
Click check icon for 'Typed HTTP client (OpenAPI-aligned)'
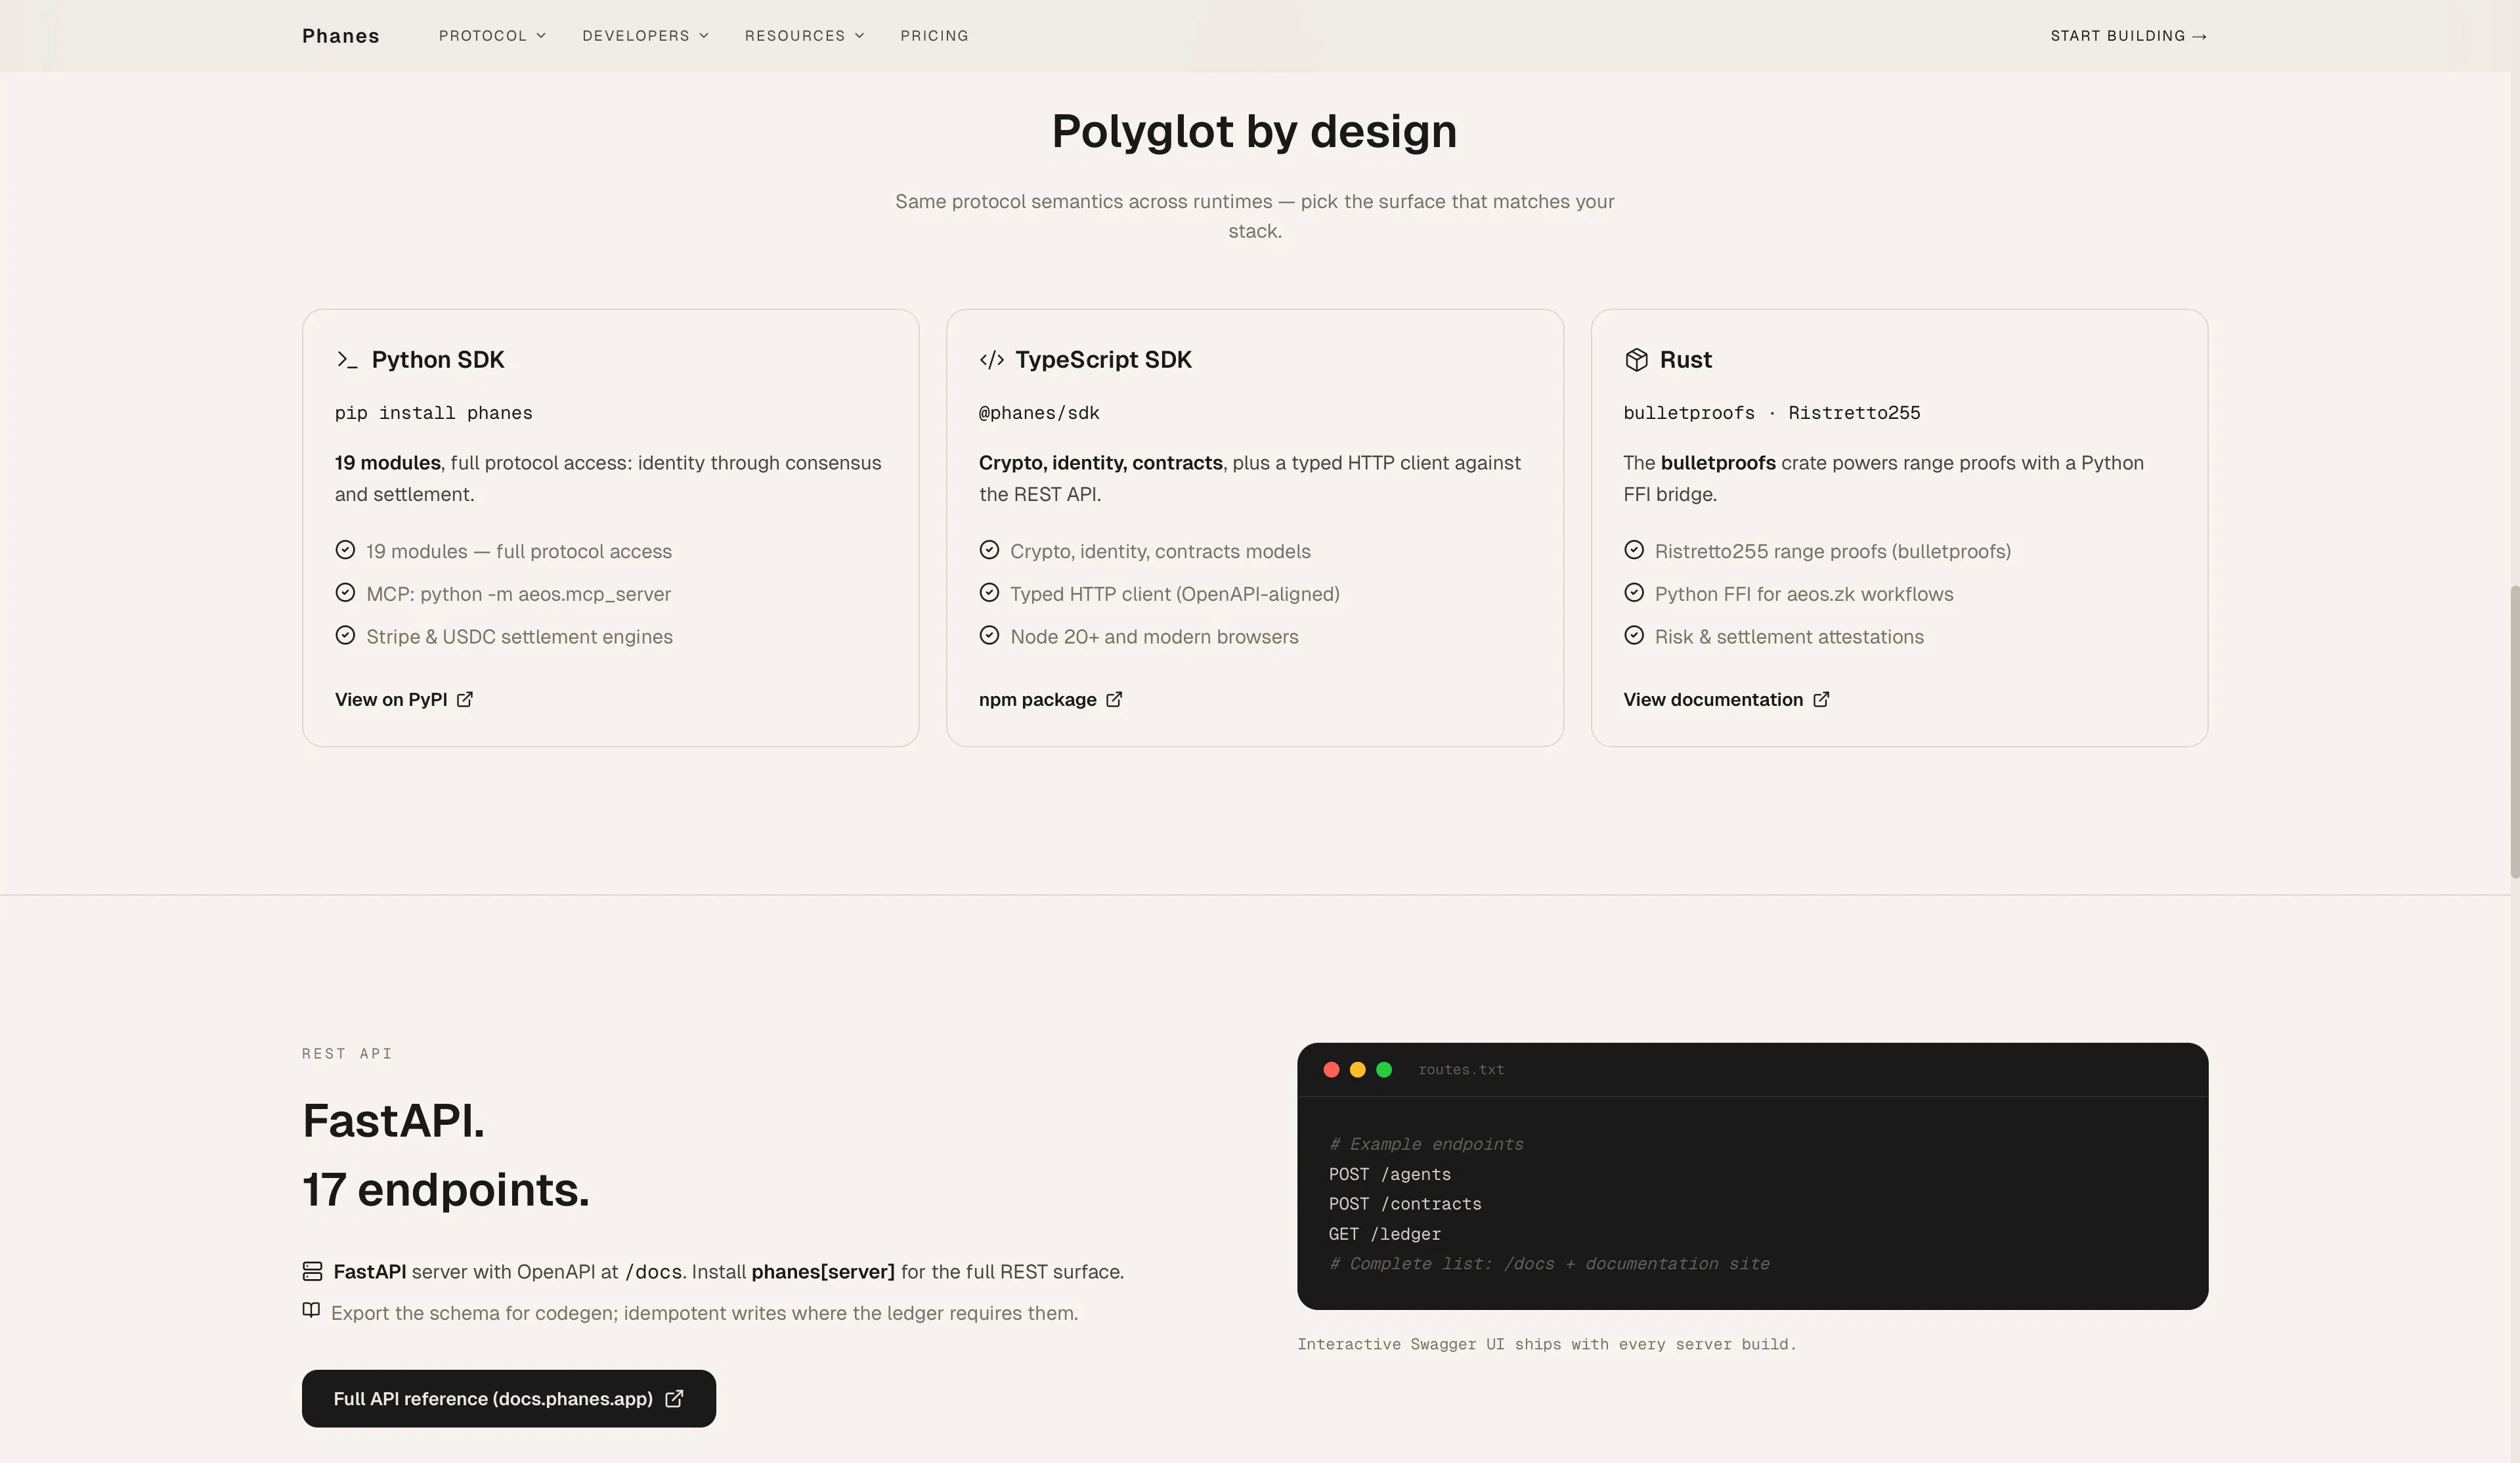989,593
